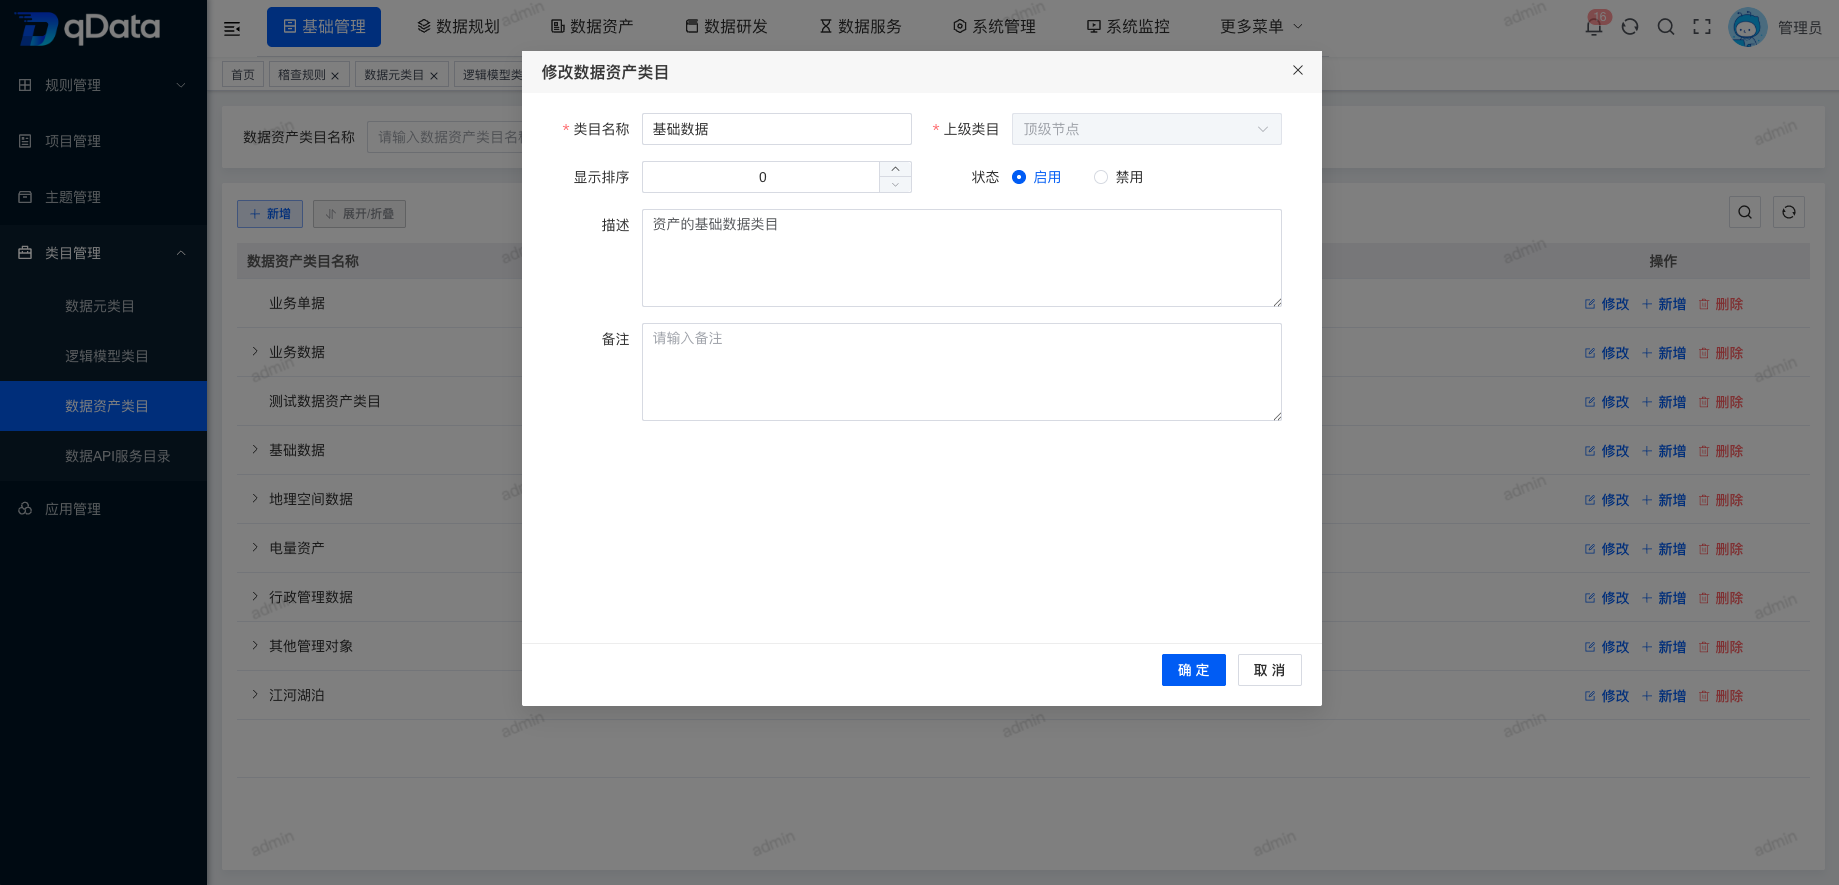Click the 备注 textarea

coord(962,372)
